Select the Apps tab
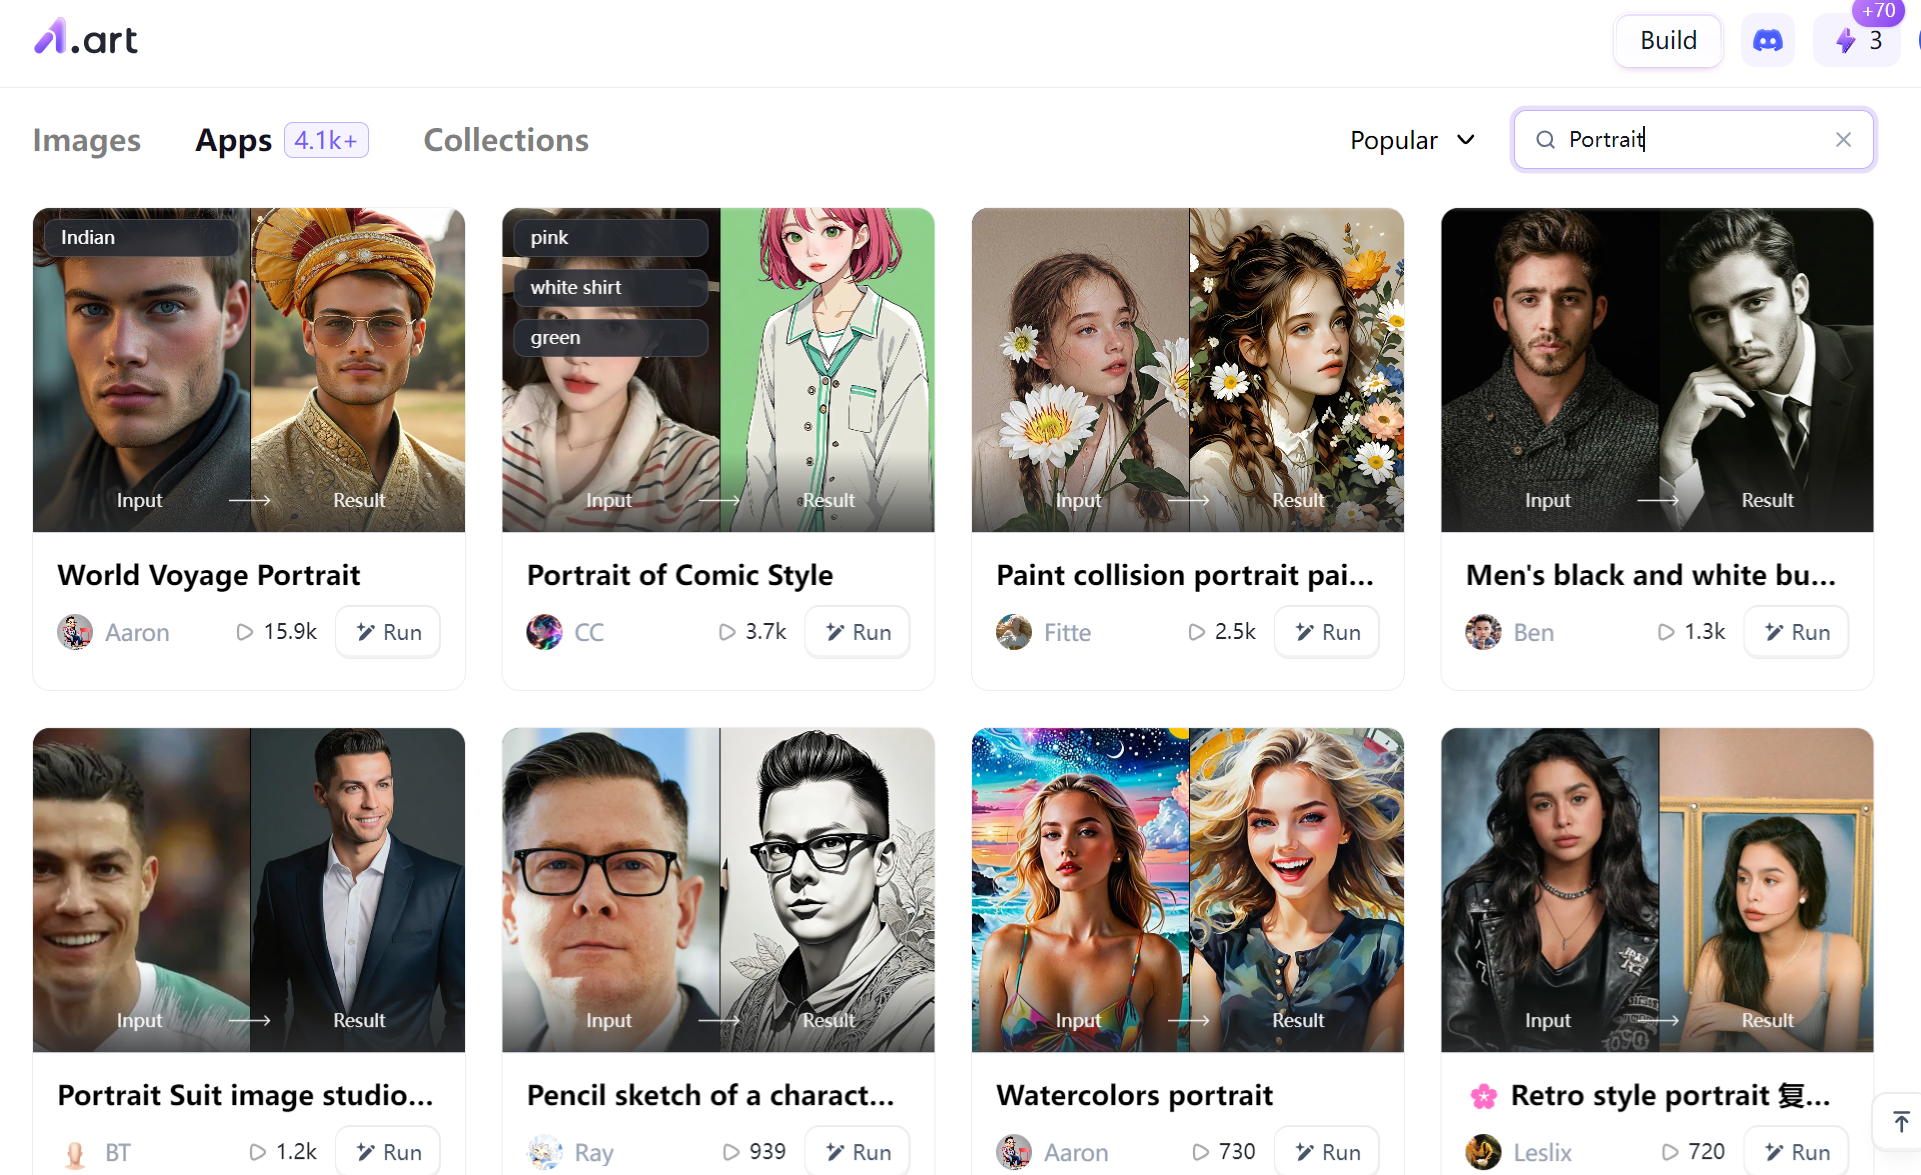1921x1175 pixels. point(233,140)
